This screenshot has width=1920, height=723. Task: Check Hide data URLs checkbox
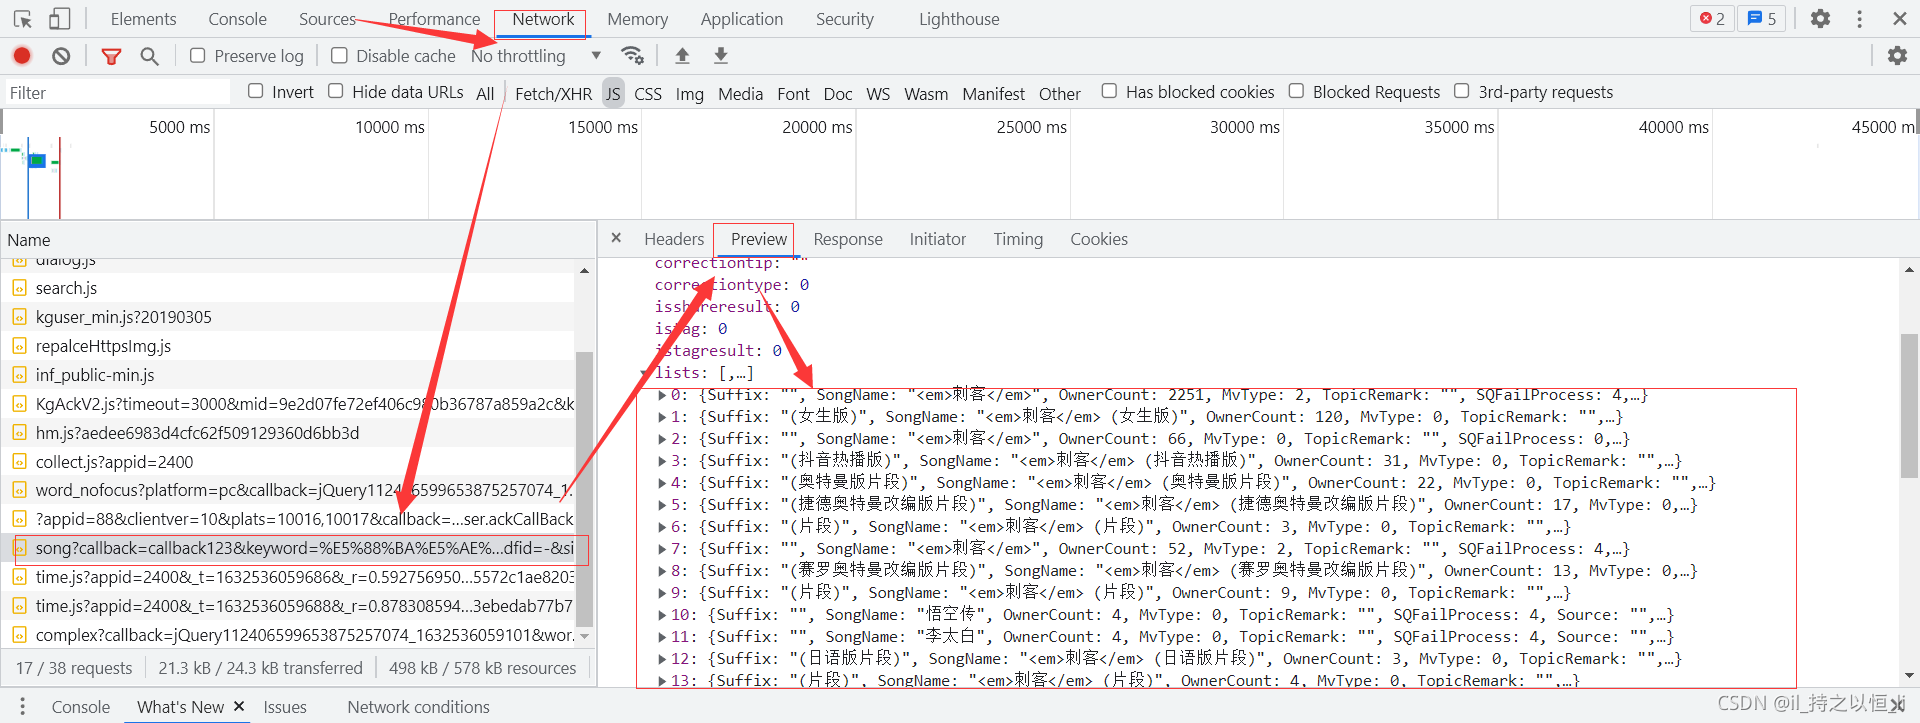336,91
